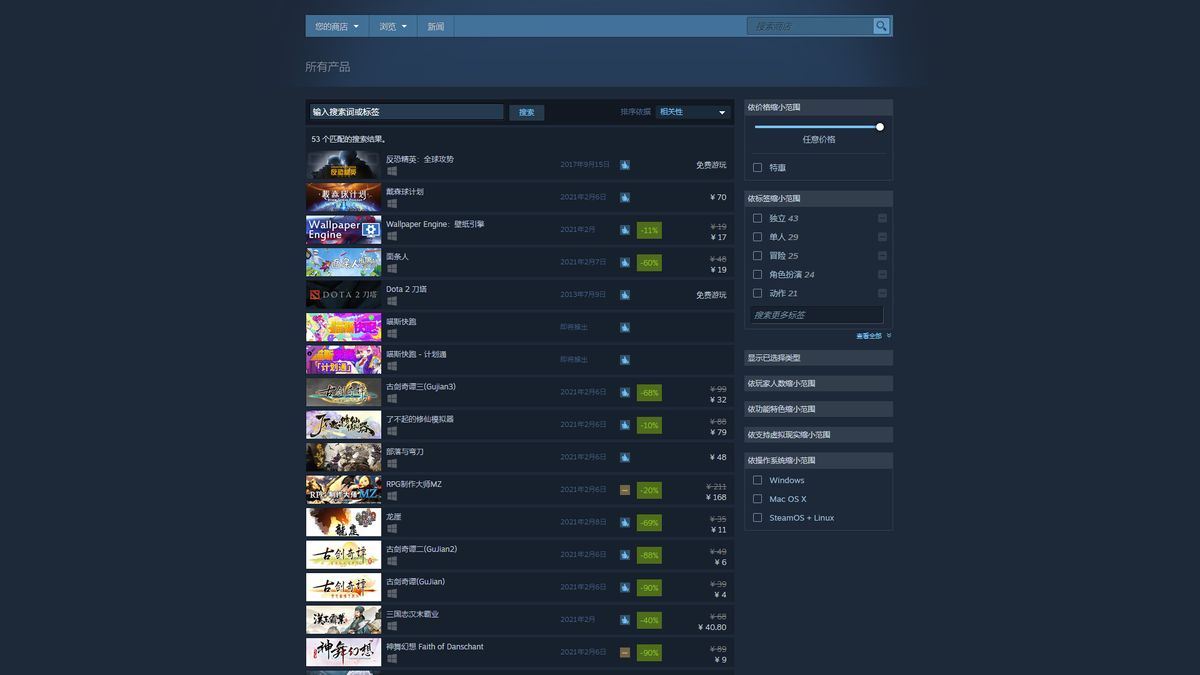Open the 浏览 dropdown menu

coord(391,26)
